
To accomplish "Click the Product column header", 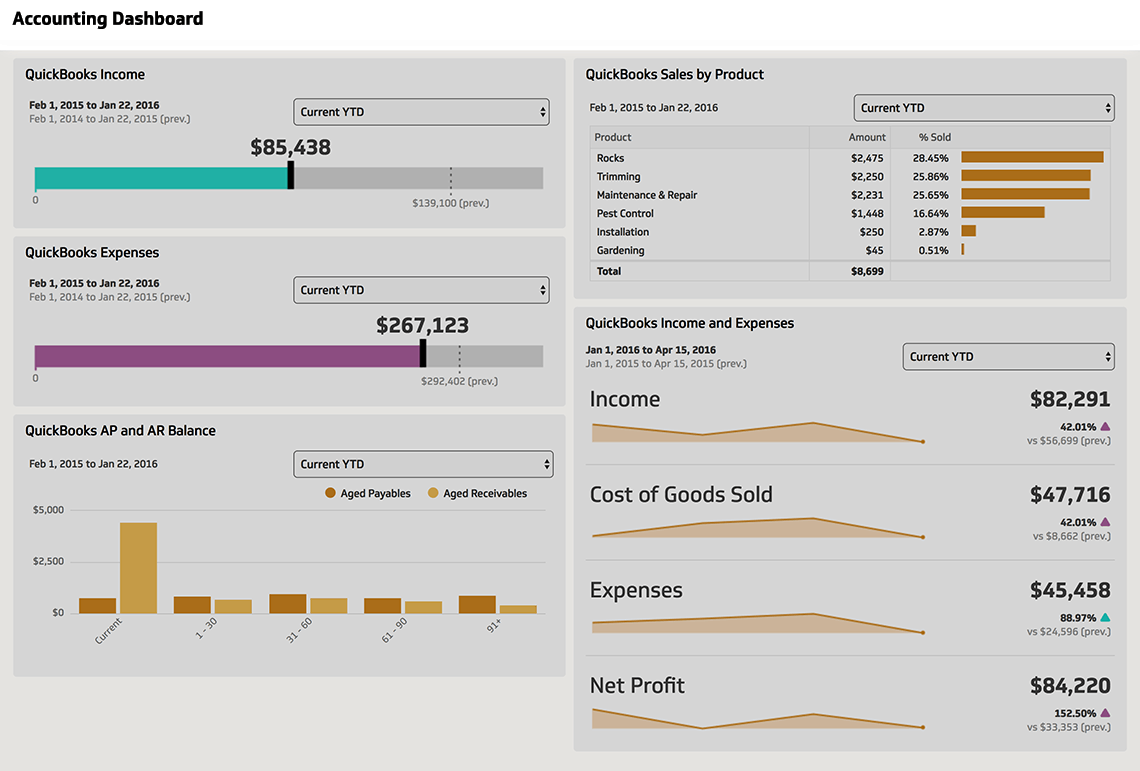I will (x=613, y=137).
